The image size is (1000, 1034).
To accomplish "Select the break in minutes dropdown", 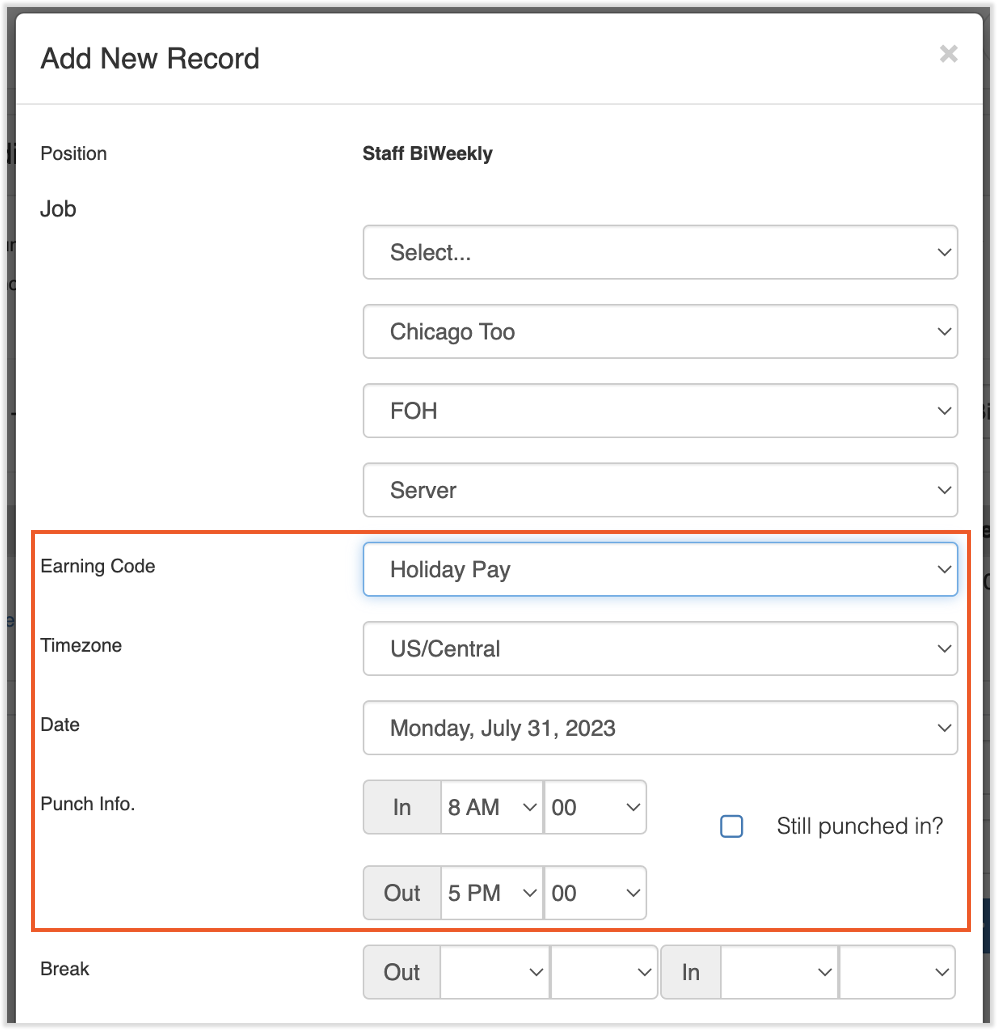I will 897,972.
